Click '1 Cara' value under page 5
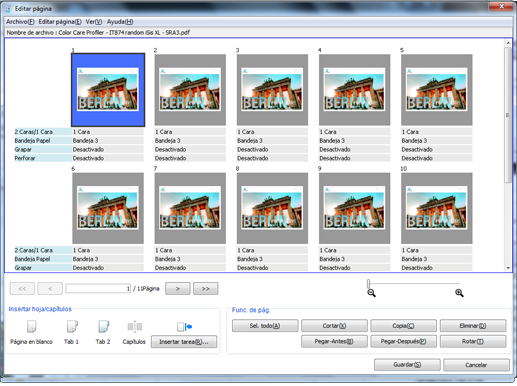This screenshot has width=517, height=386. tap(437, 132)
